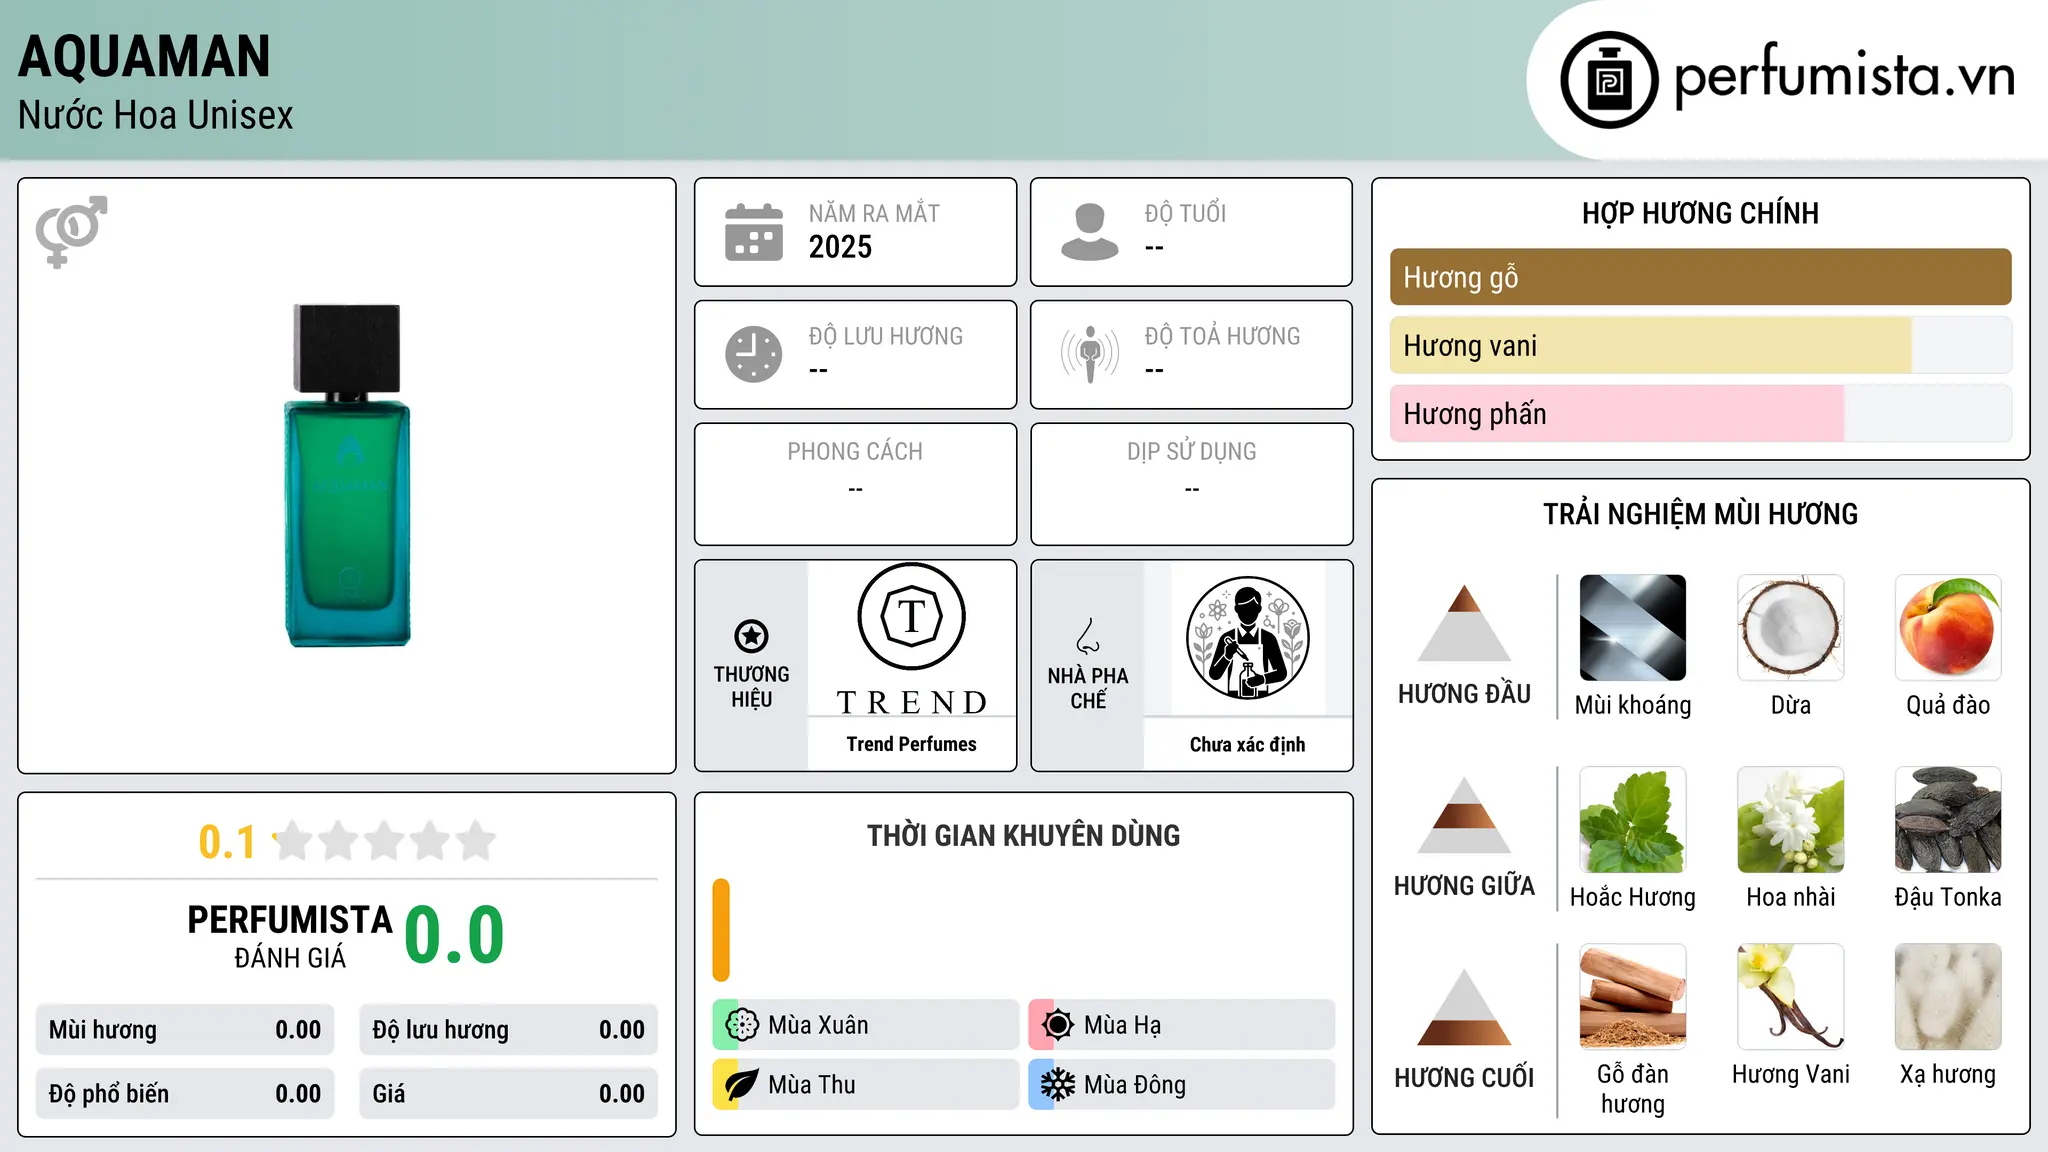Click the Chưa xác định perfumer label
This screenshot has height=1152, width=2048.
coord(1247,744)
